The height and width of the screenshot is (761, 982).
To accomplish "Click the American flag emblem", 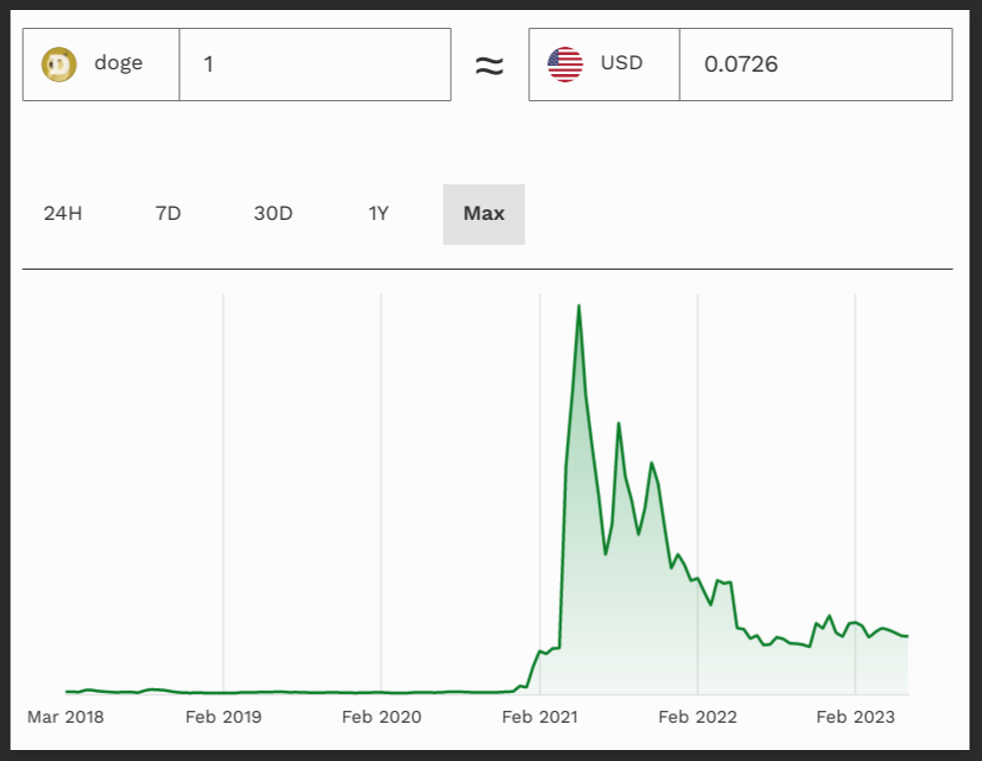I will (563, 64).
